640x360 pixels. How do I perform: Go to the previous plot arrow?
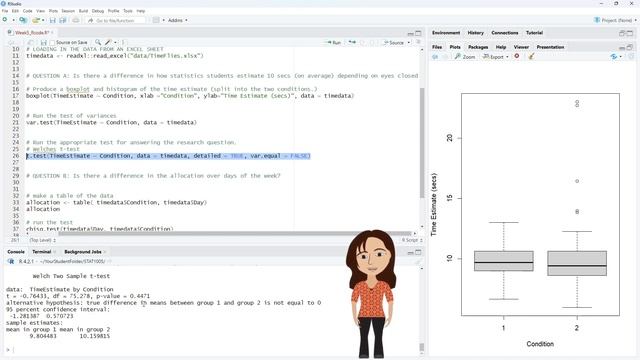[435, 57]
